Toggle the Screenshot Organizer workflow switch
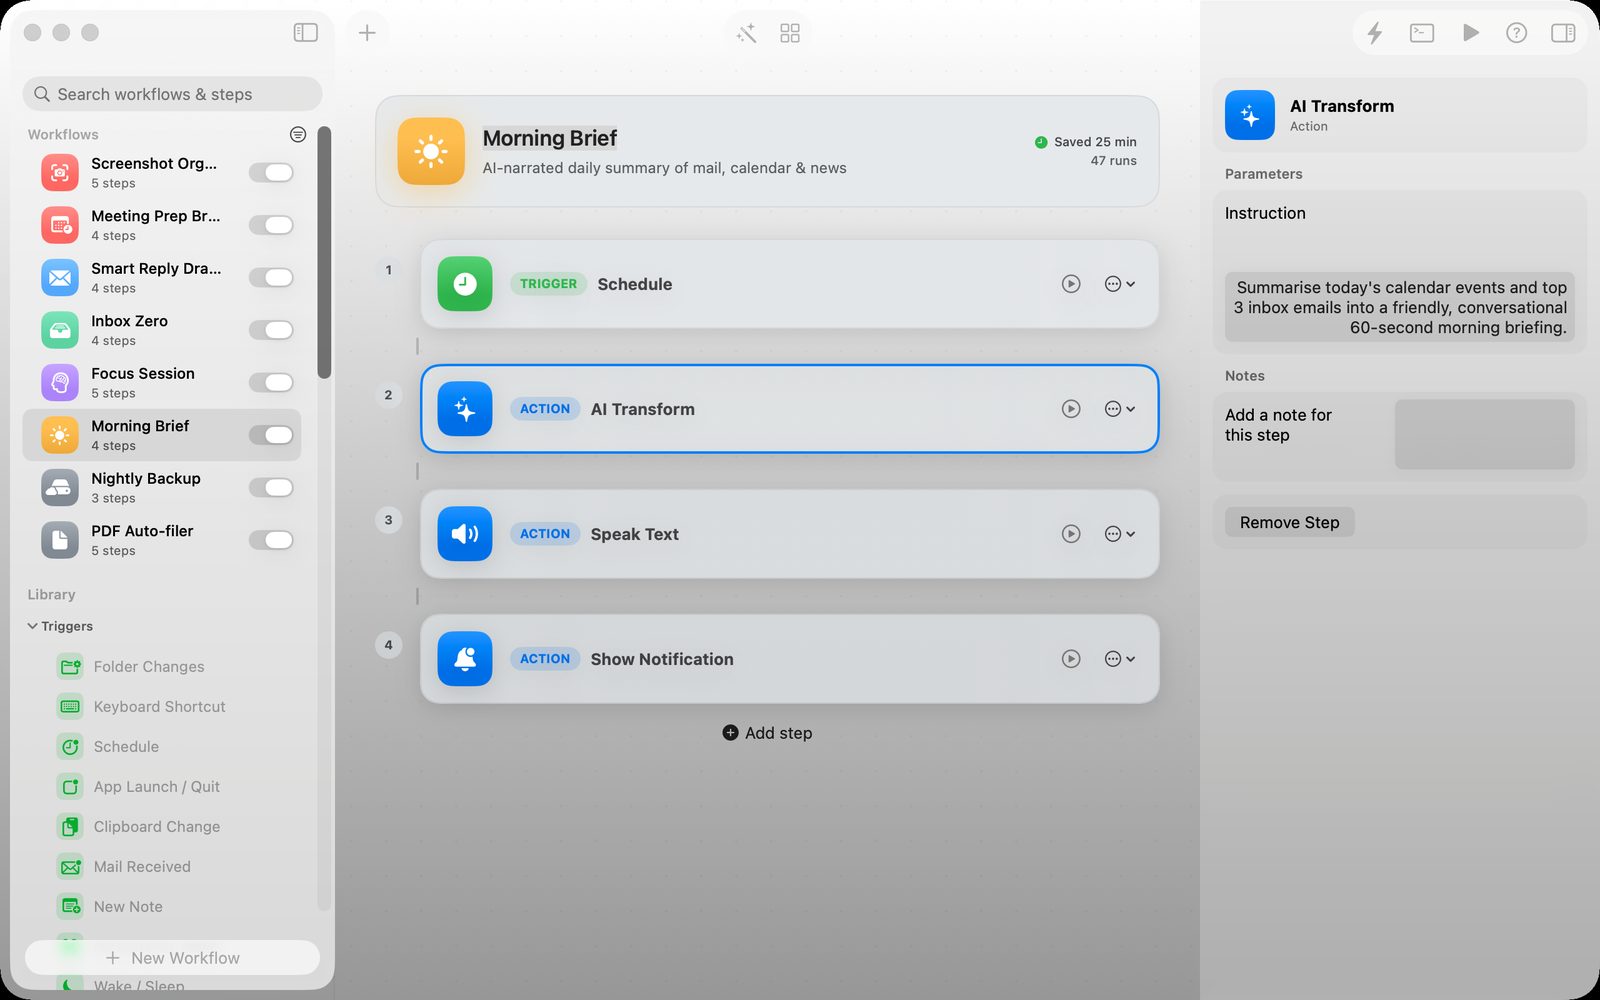The width and height of the screenshot is (1600, 1000). point(271,173)
